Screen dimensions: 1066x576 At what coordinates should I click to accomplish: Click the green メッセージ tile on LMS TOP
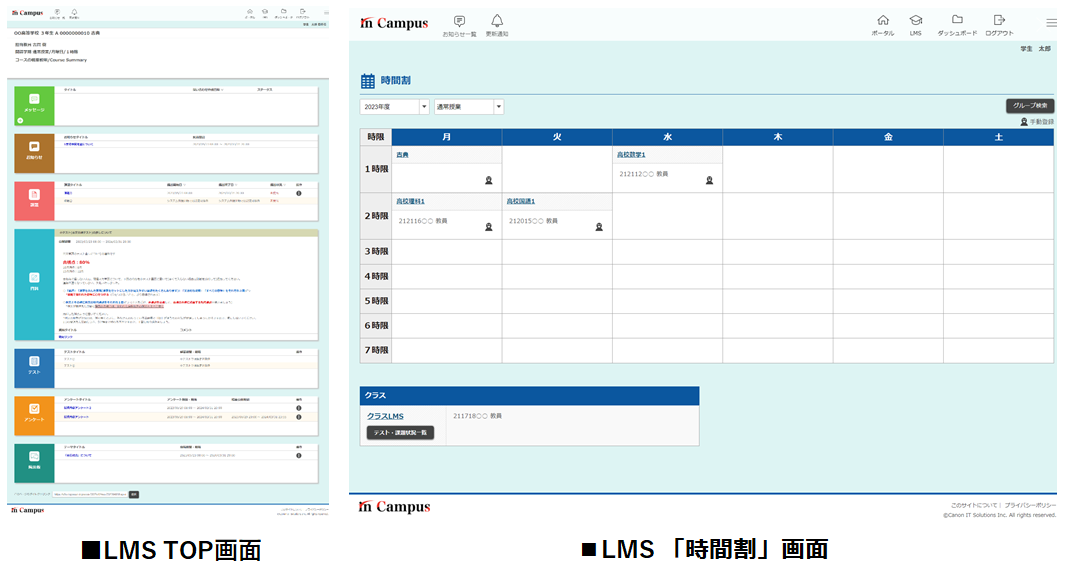34,105
